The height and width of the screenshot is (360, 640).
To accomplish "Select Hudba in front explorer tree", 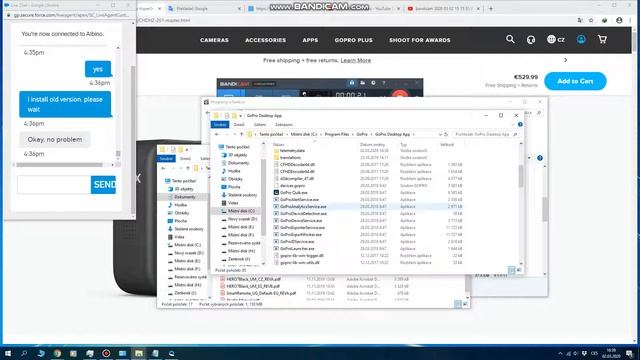I will (234, 171).
